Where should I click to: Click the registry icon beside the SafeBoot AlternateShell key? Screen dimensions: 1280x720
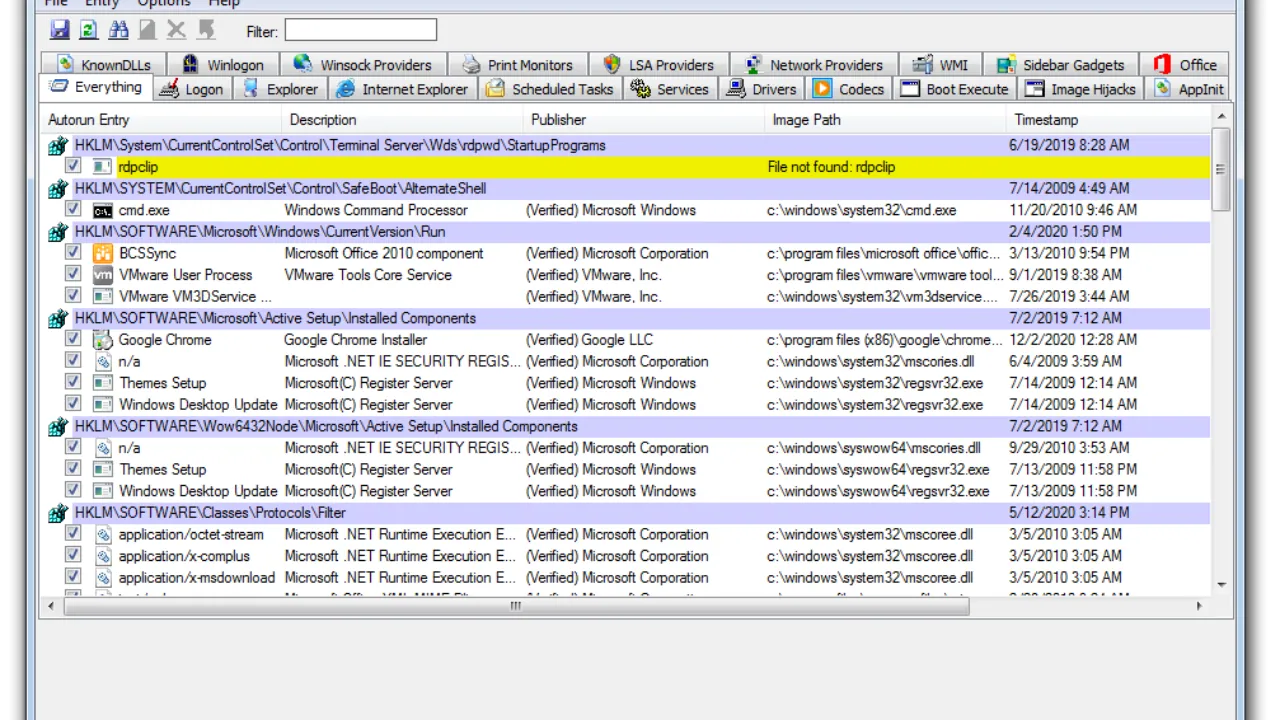pos(58,188)
